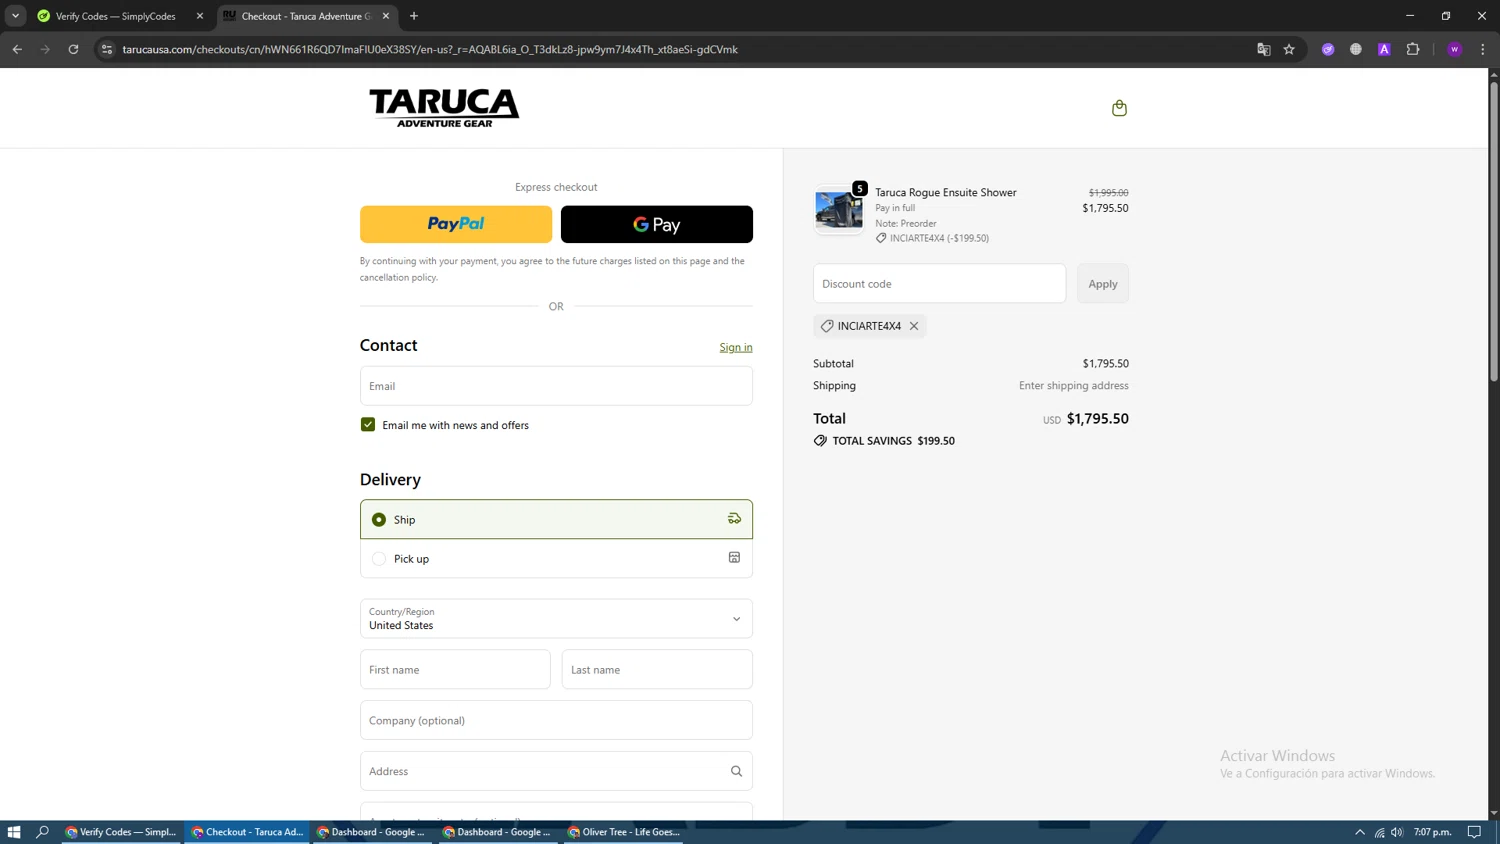
Task: Select the Ship delivery option
Action: pyautogui.click(x=556, y=519)
